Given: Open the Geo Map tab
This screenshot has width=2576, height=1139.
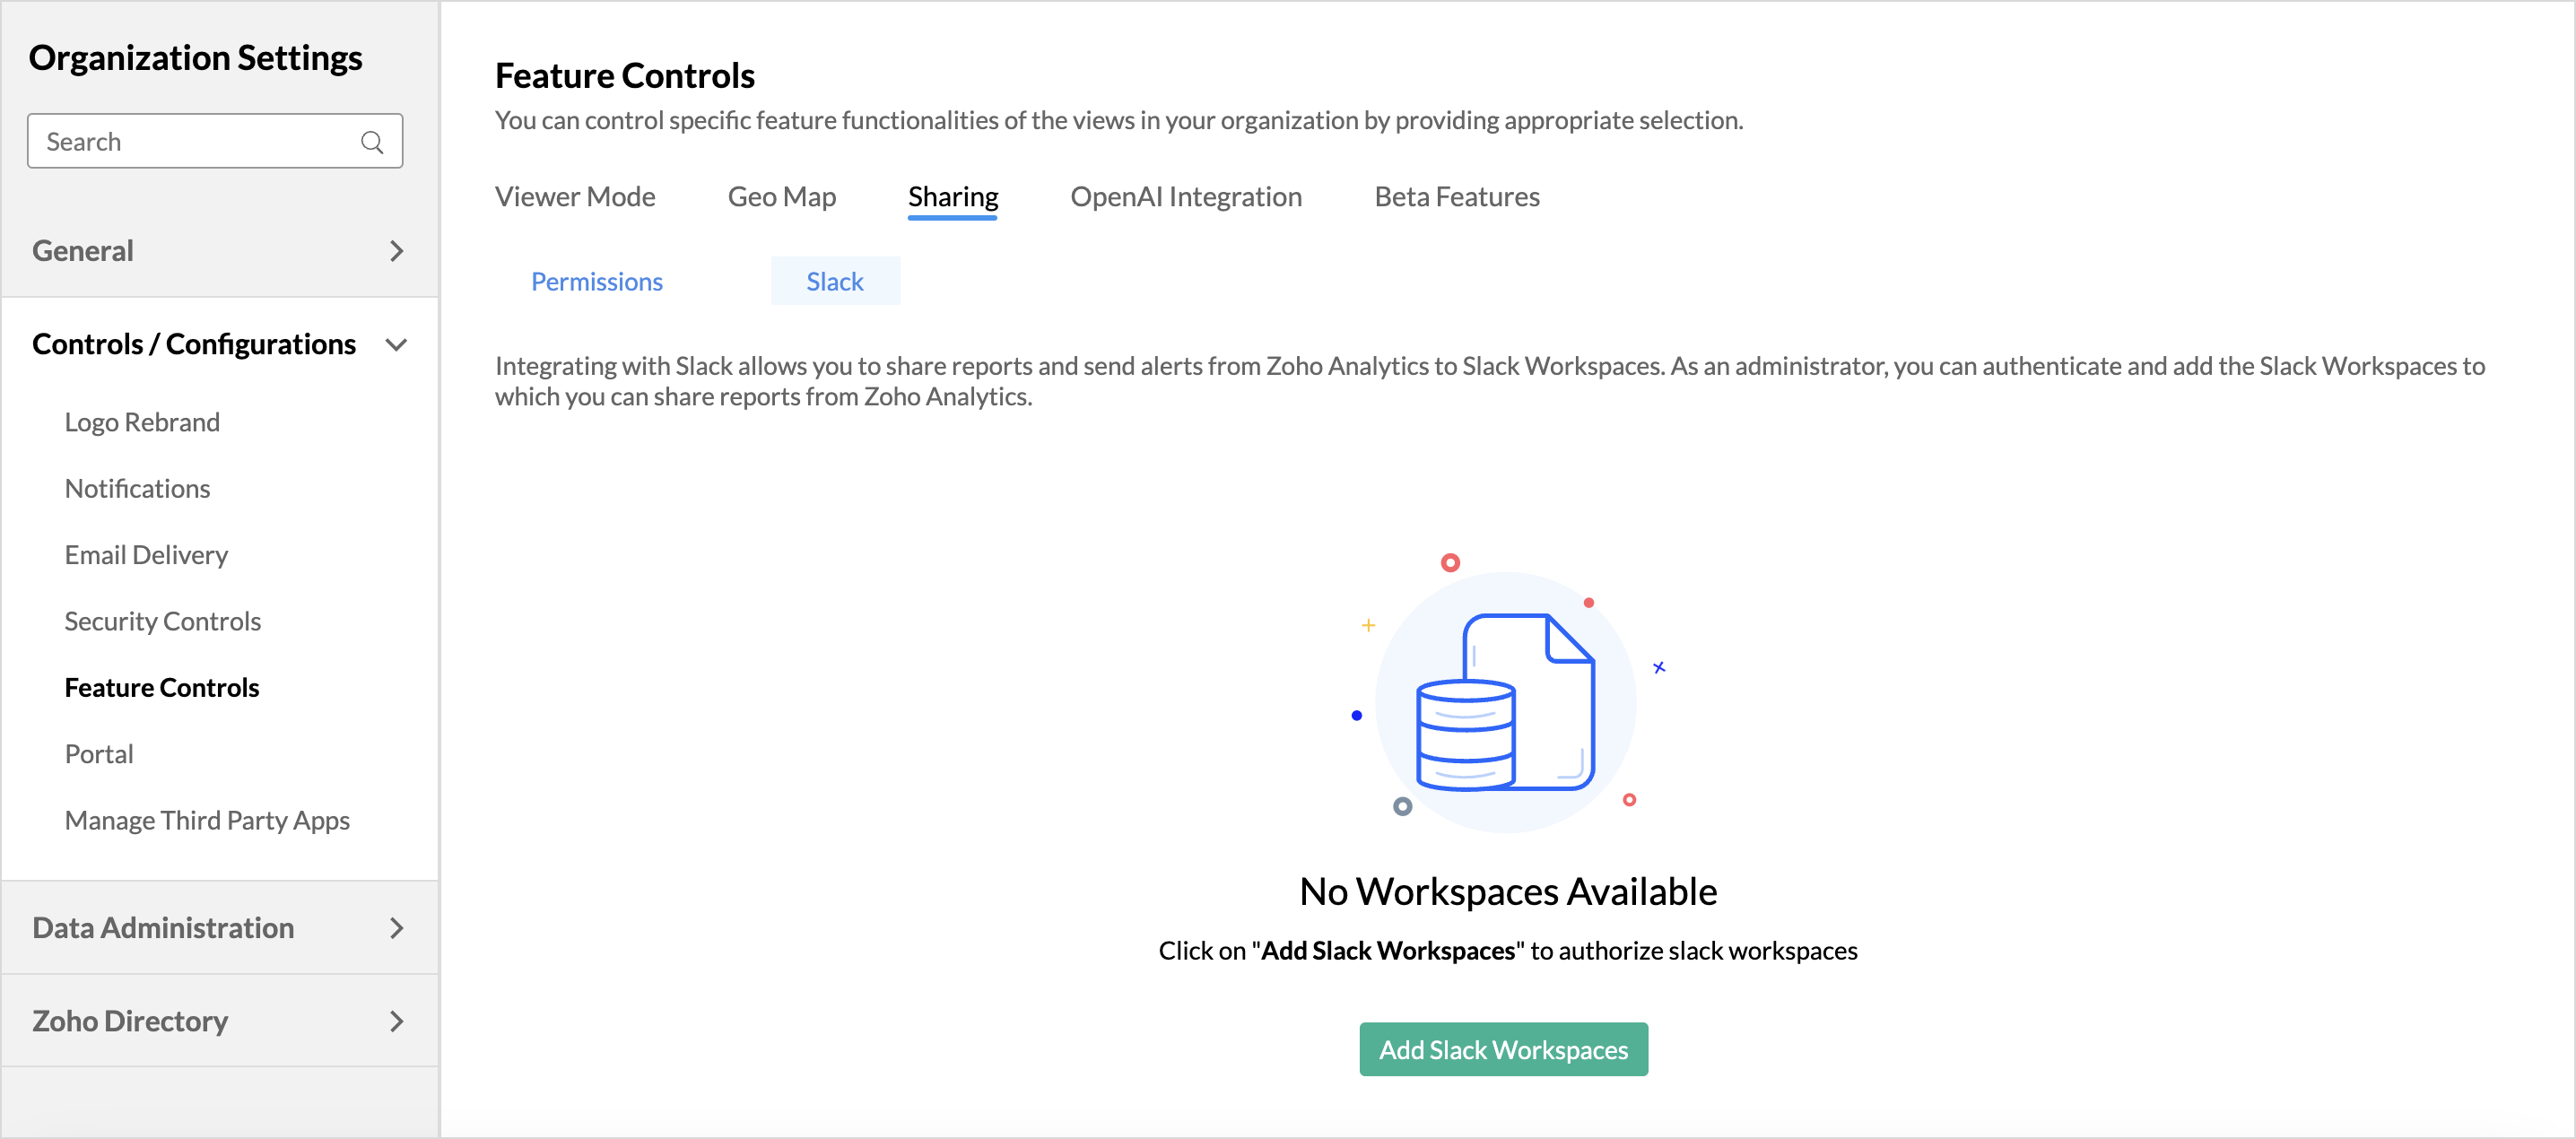Looking at the screenshot, I should click(781, 197).
